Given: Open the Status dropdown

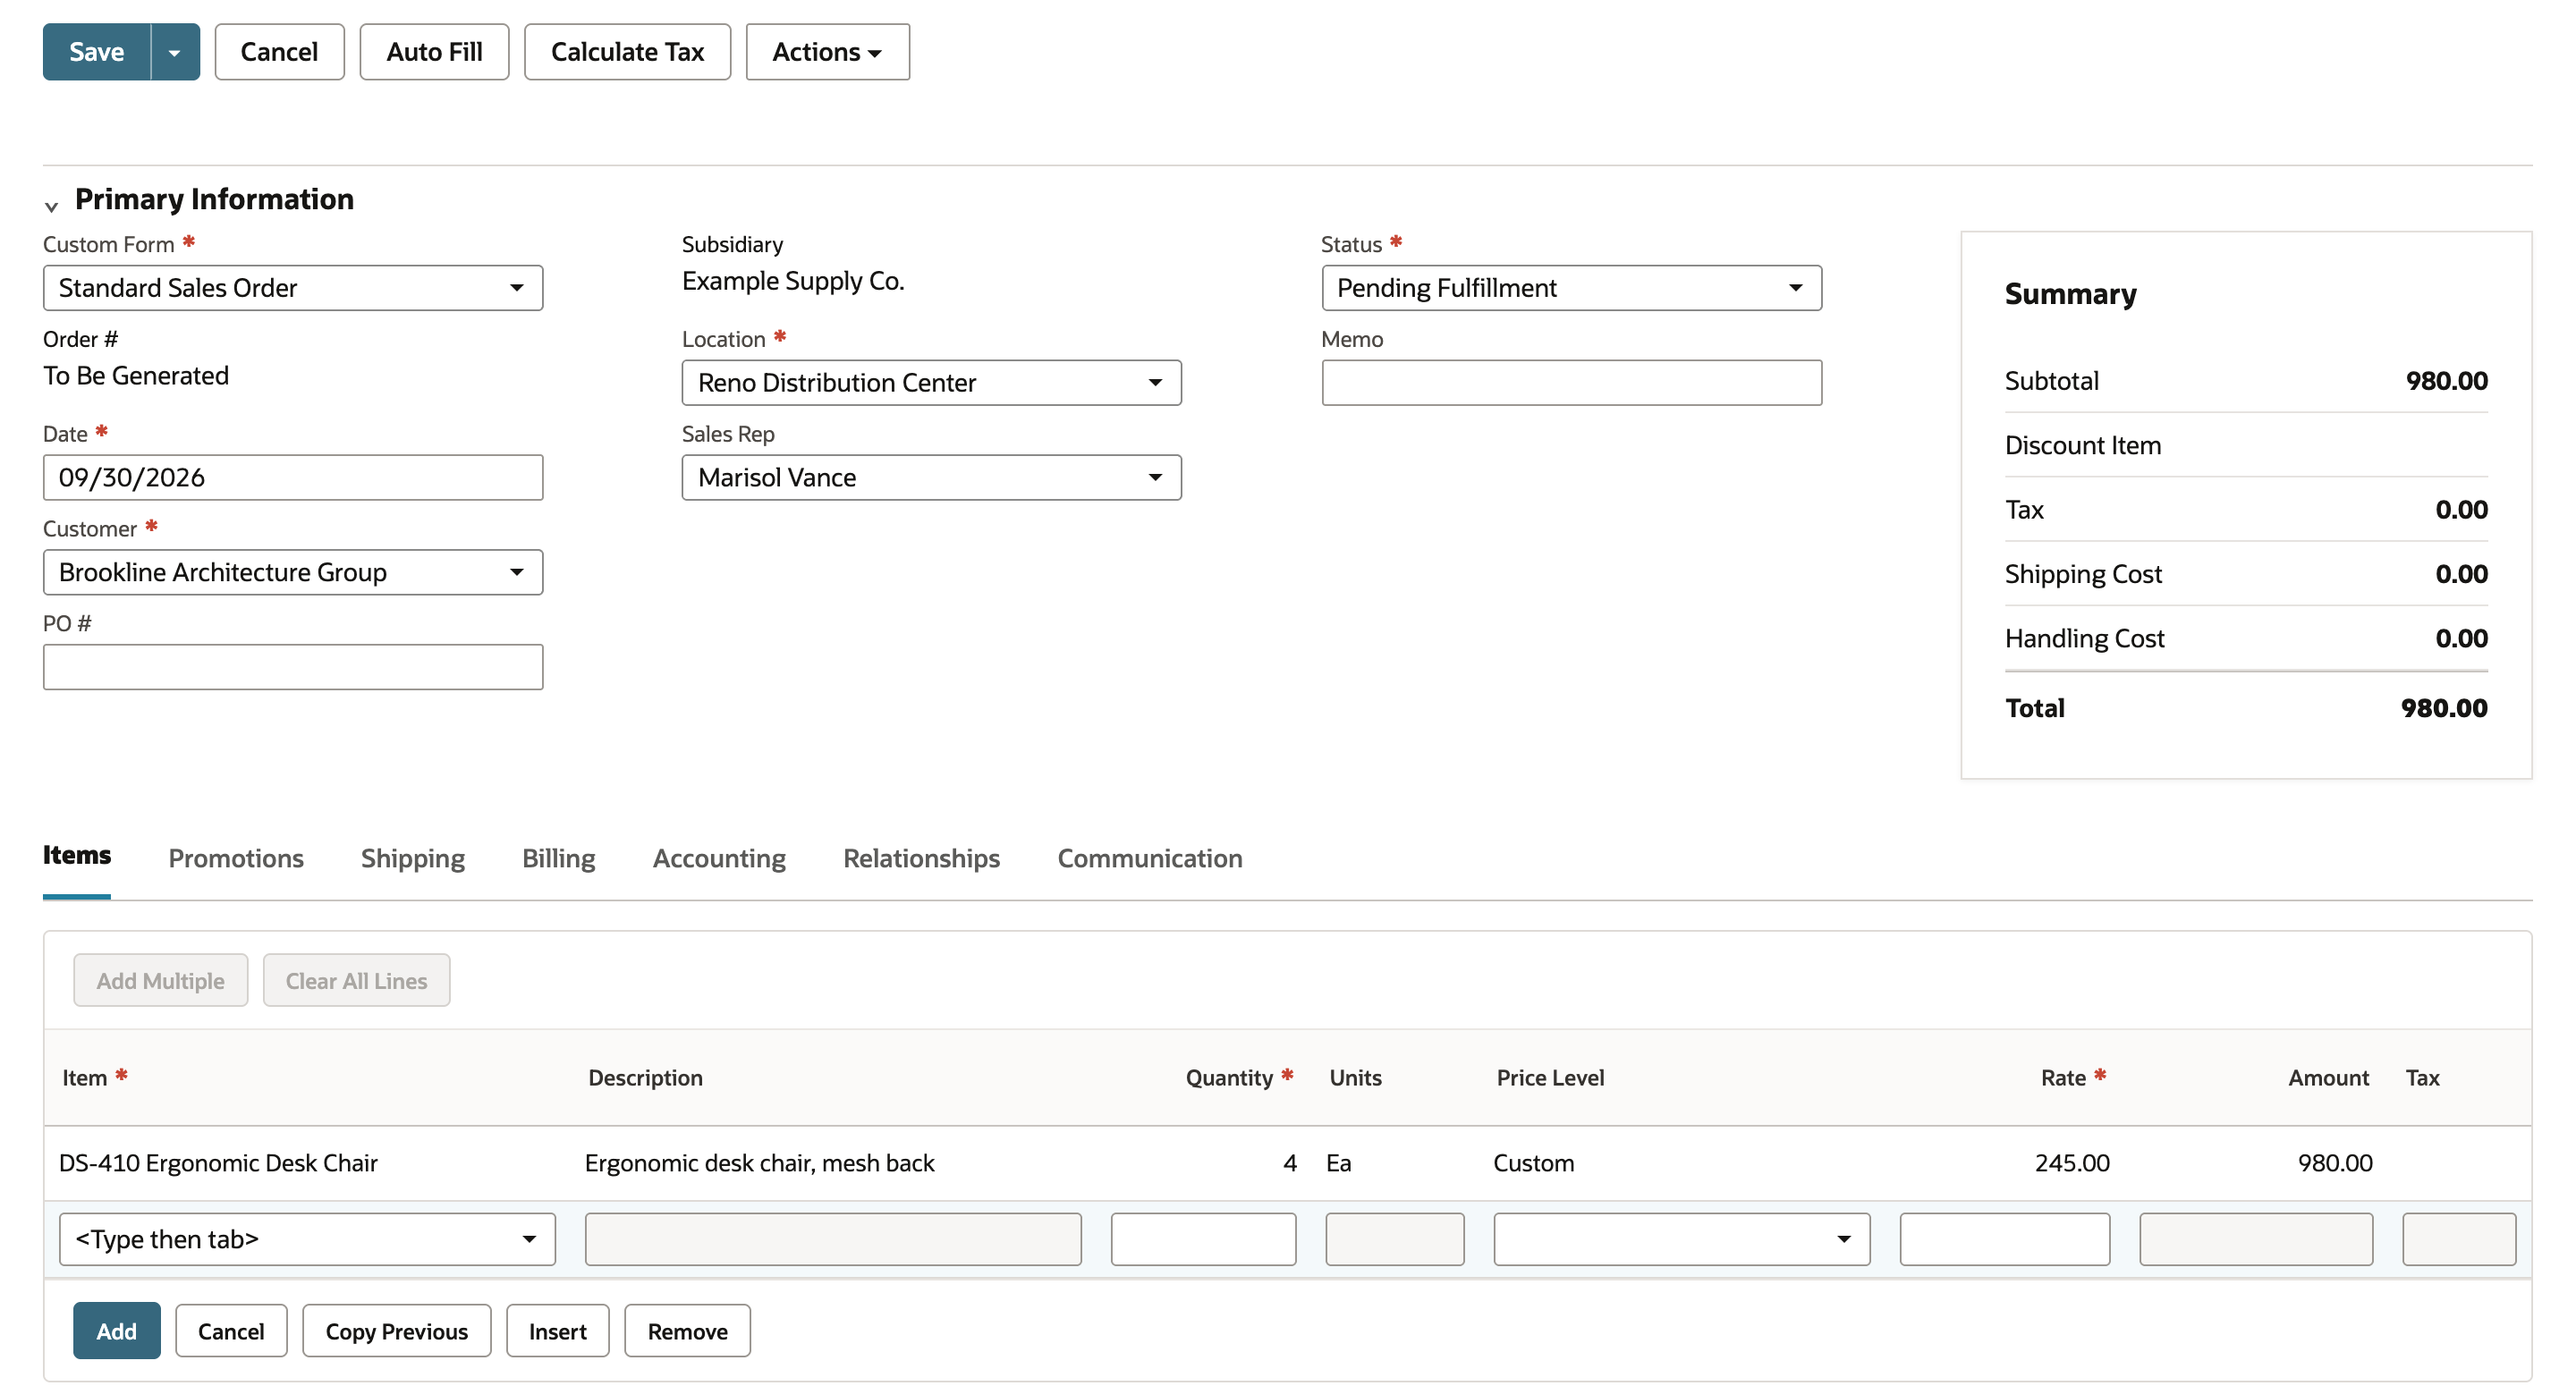Looking at the screenshot, I should point(1571,288).
